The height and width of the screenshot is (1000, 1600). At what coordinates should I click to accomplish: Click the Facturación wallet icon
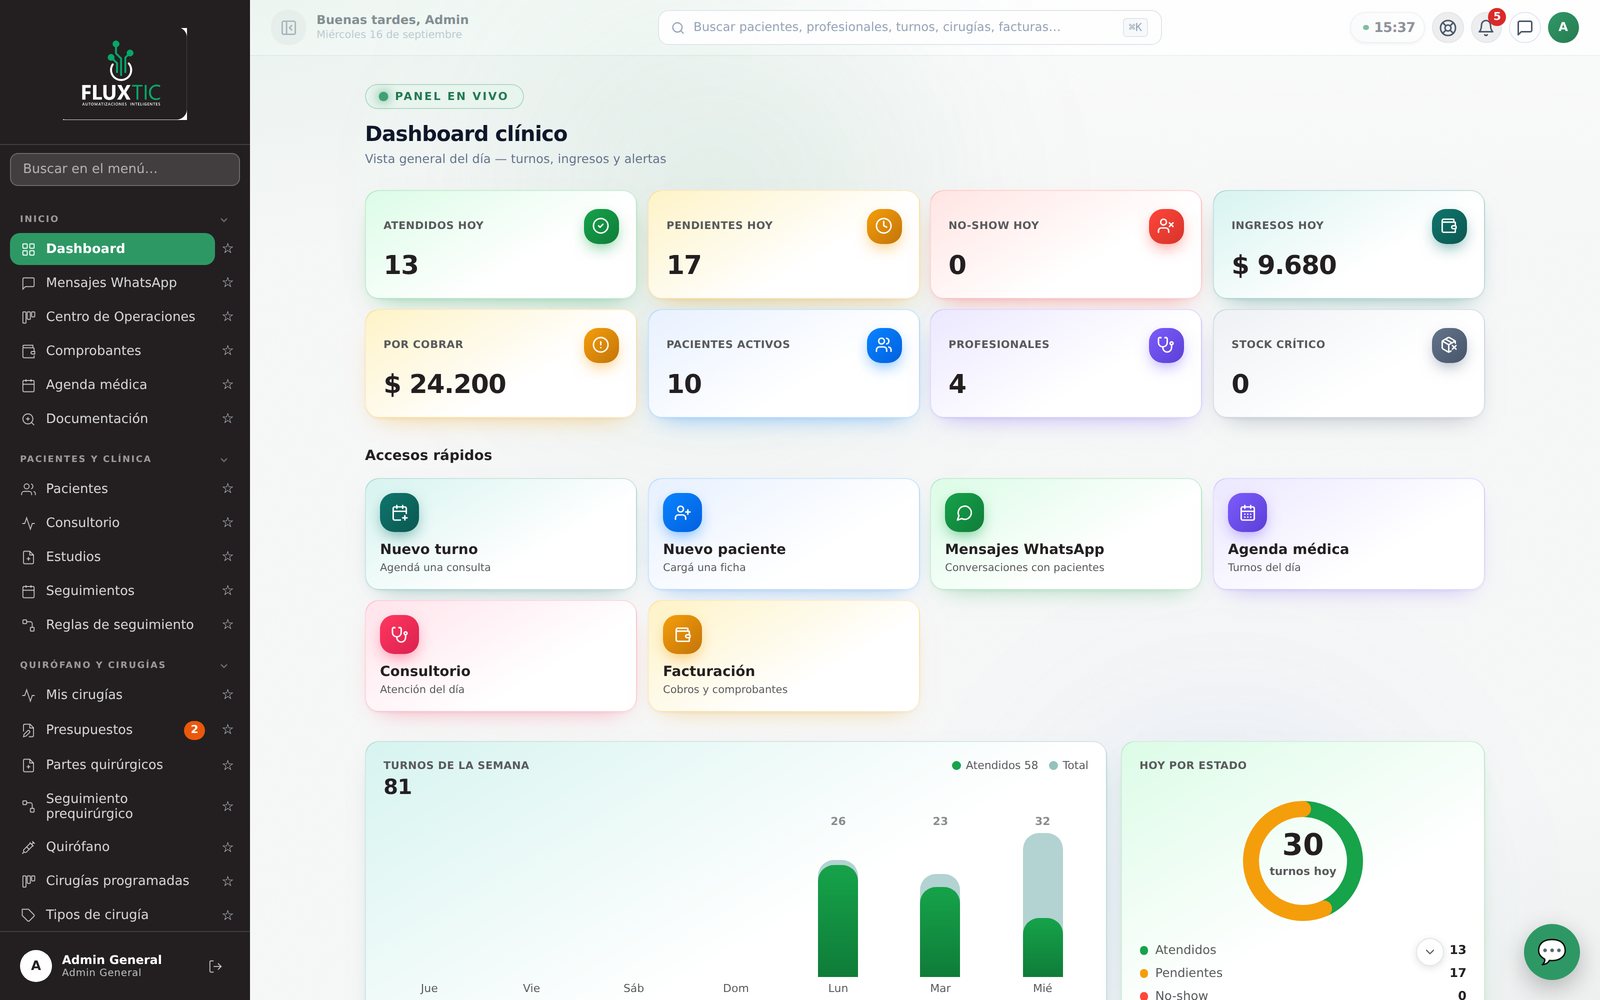(x=682, y=635)
